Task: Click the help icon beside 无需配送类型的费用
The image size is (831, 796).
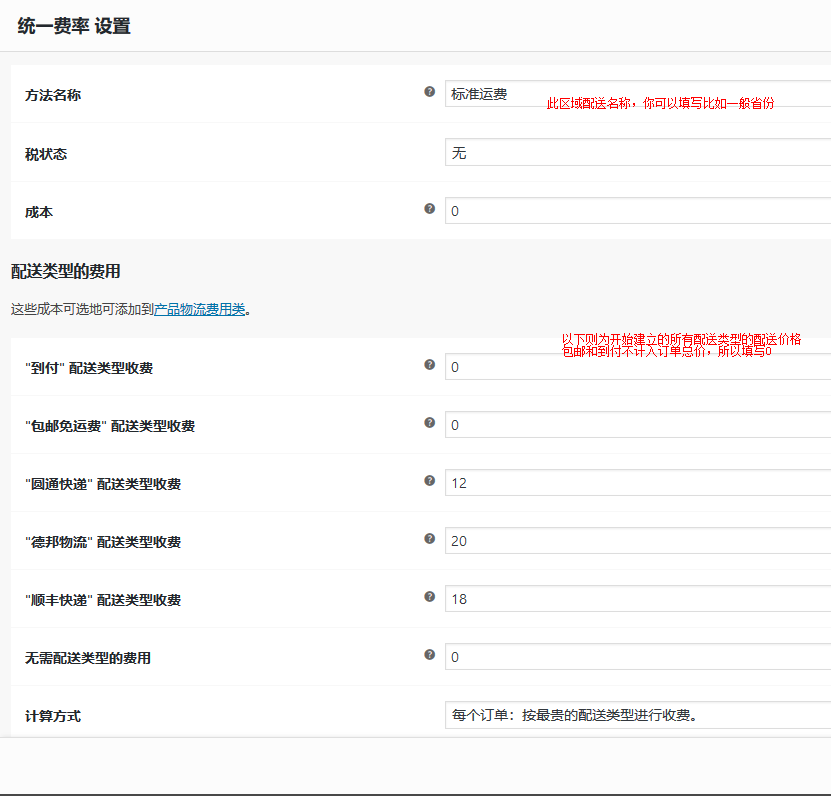Action: point(430,654)
